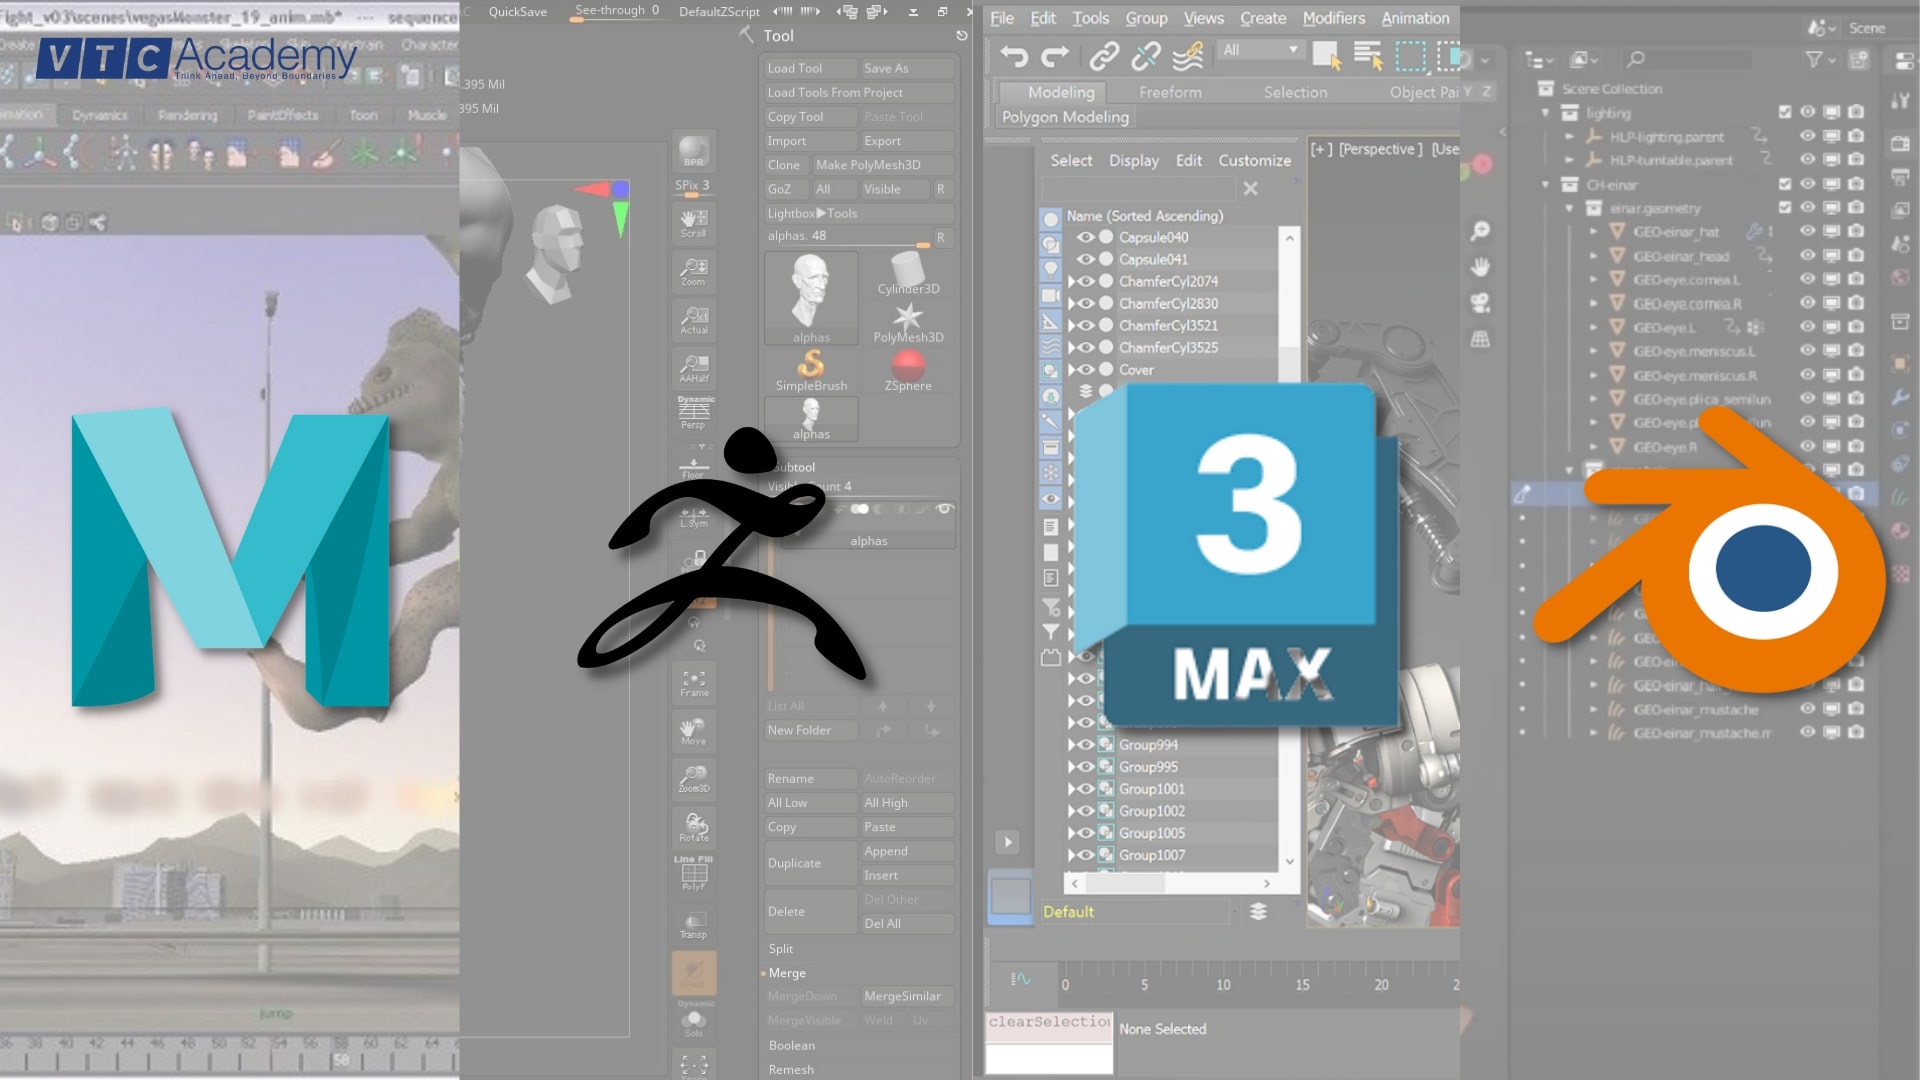Image resolution: width=1920 pixels, height=1080 pixels.
Task: Collapse the CH-einar collection
Action: click(1545, 184)
